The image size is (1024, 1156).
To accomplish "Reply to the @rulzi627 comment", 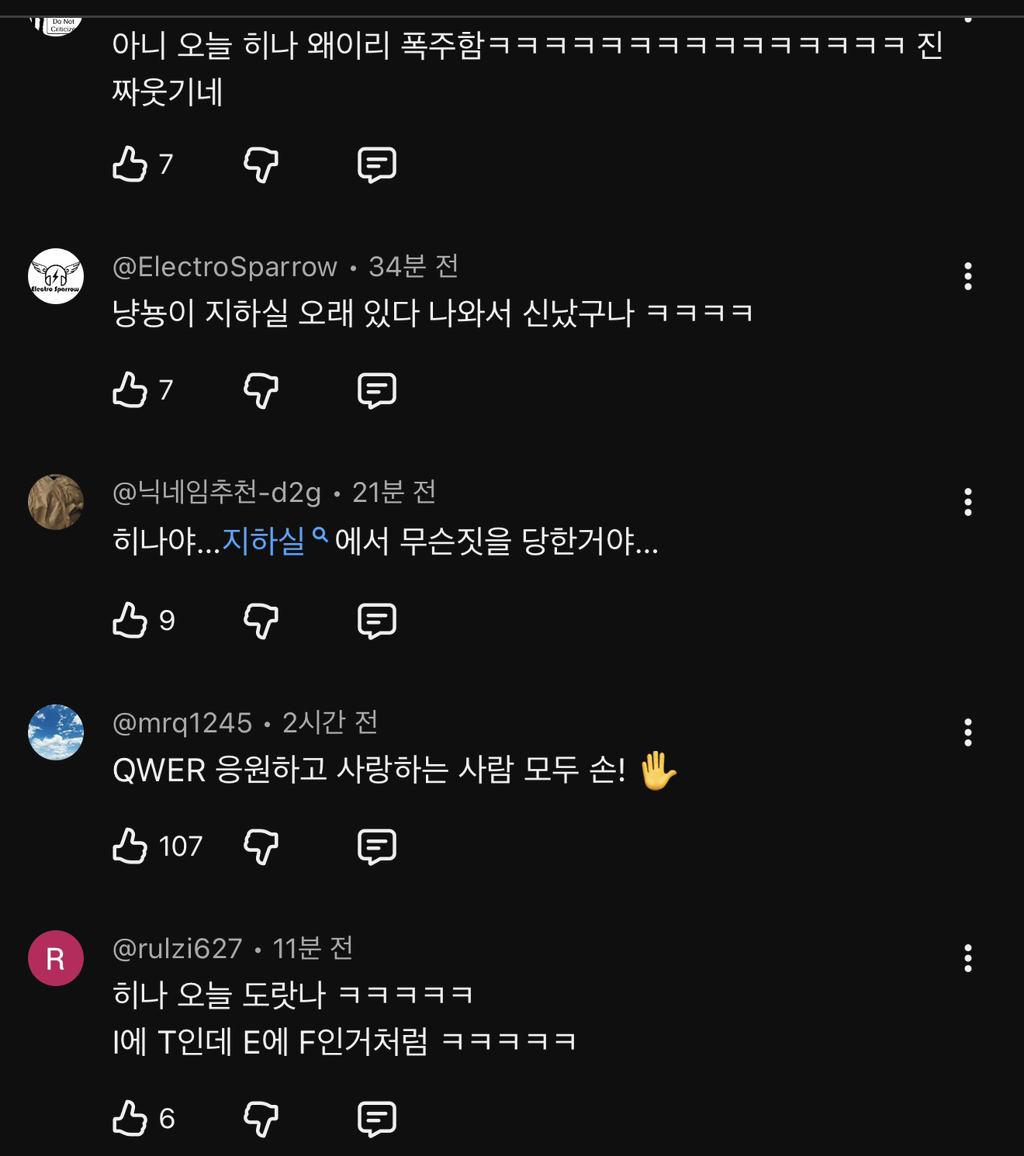I will pyautogui.click(x=377, y=1118).
